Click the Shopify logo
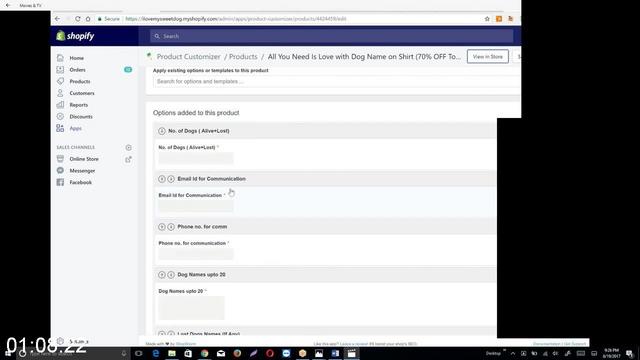Image resolution: width=640 pixels, height=360 pixels. 75,36
